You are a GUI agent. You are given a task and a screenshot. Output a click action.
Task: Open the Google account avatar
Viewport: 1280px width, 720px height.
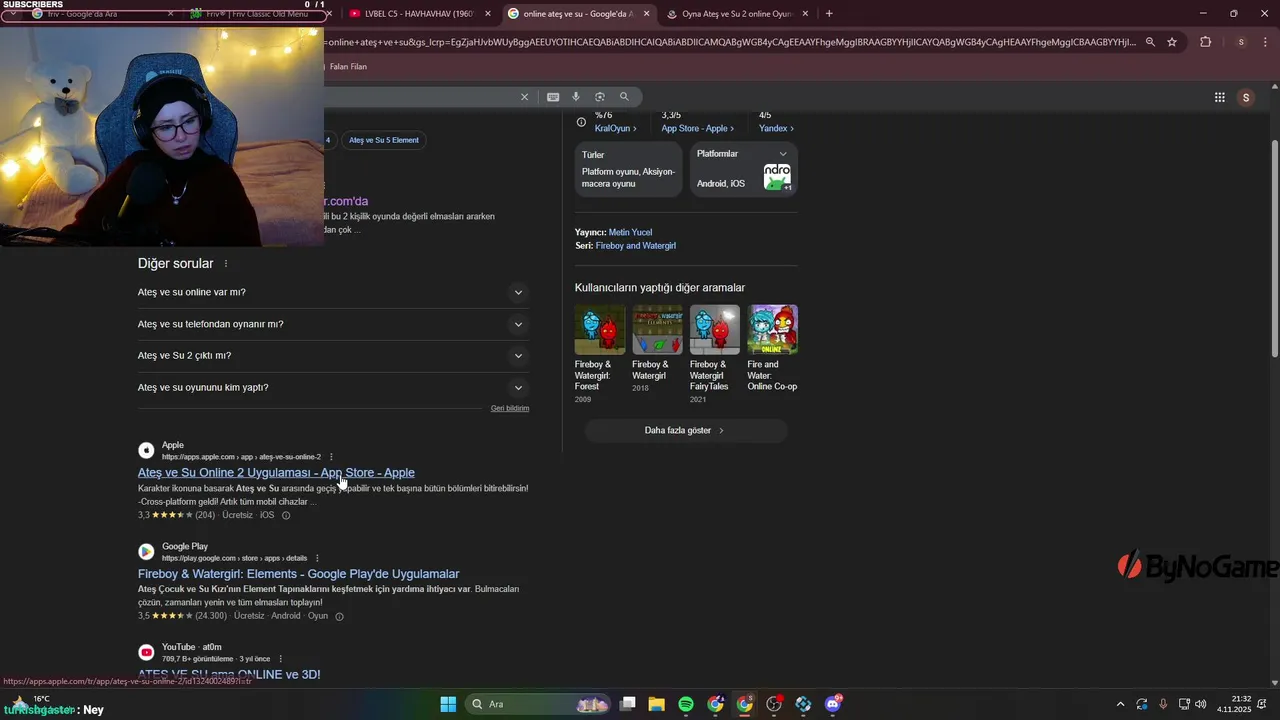(1245, 97)
